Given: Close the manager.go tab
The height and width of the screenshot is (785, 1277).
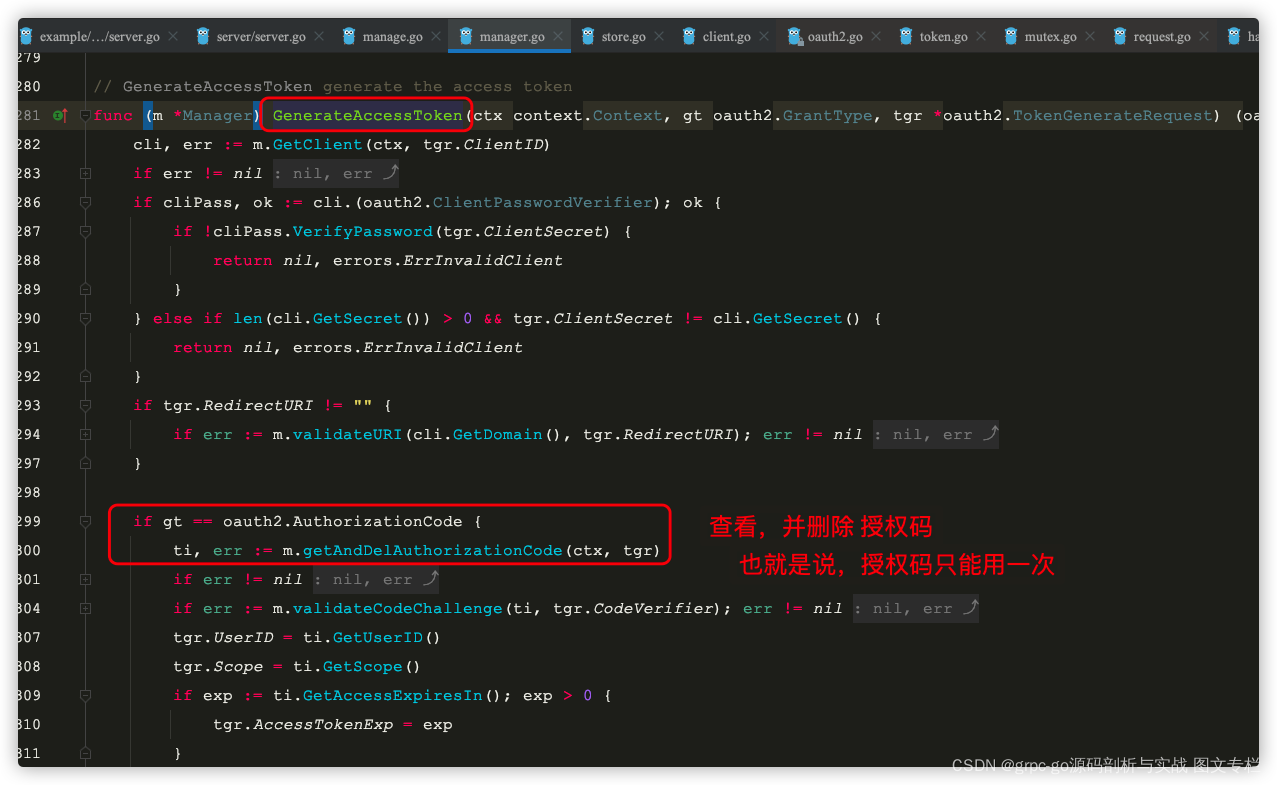Looking at the screenshot, I should click(558, 37).
